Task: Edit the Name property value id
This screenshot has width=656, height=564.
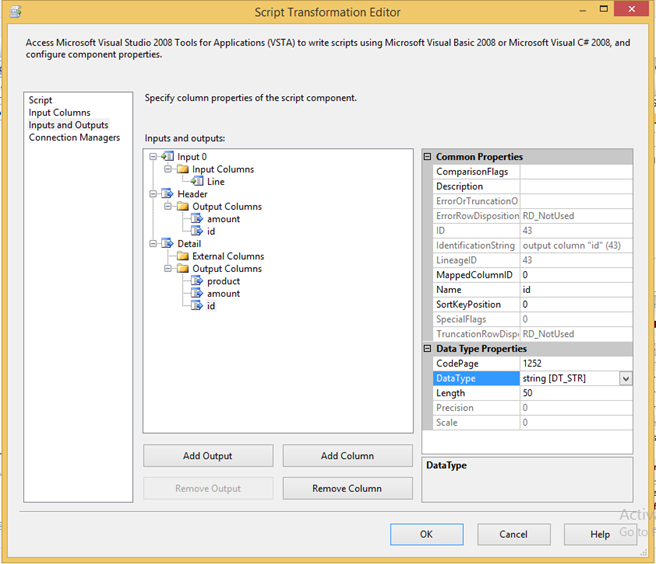Action: (576, 290)
